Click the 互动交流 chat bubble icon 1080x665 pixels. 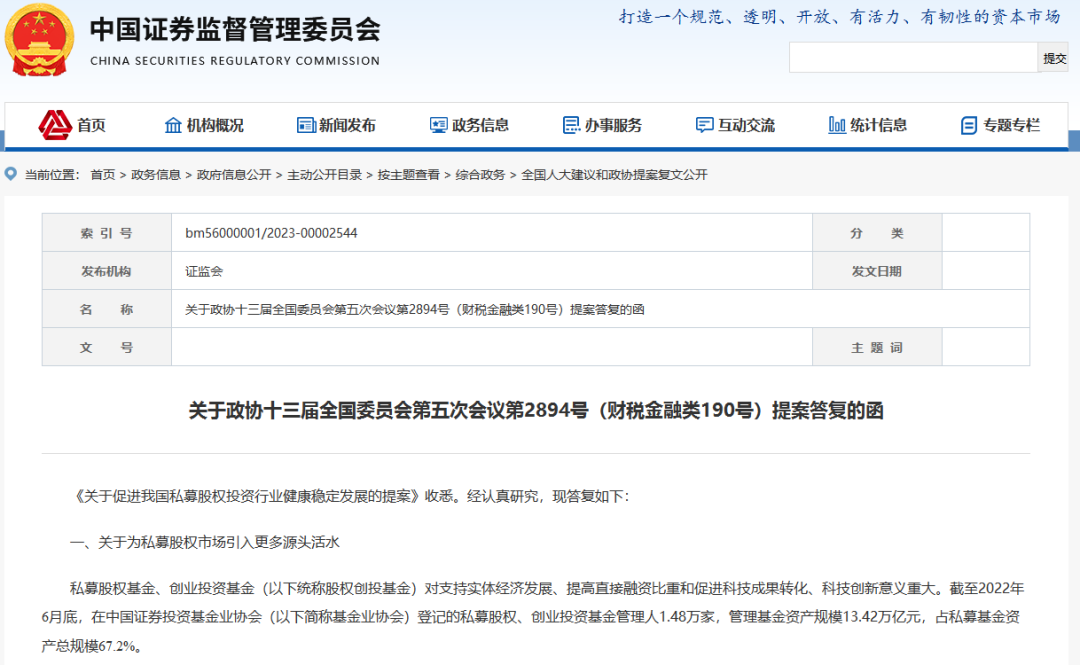tap(705, 125)
